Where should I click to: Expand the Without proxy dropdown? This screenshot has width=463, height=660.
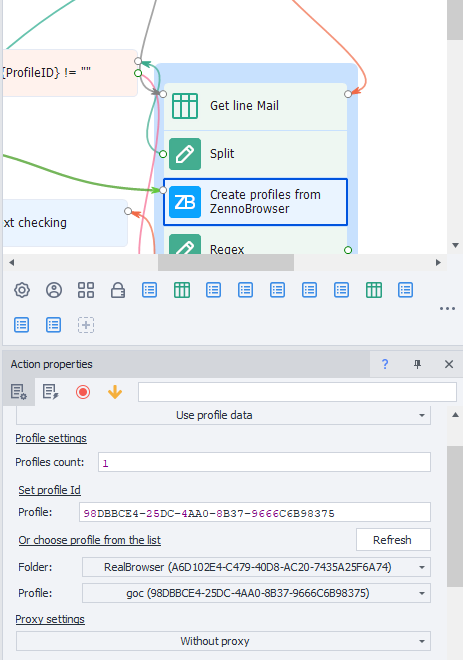click(224, 641)
